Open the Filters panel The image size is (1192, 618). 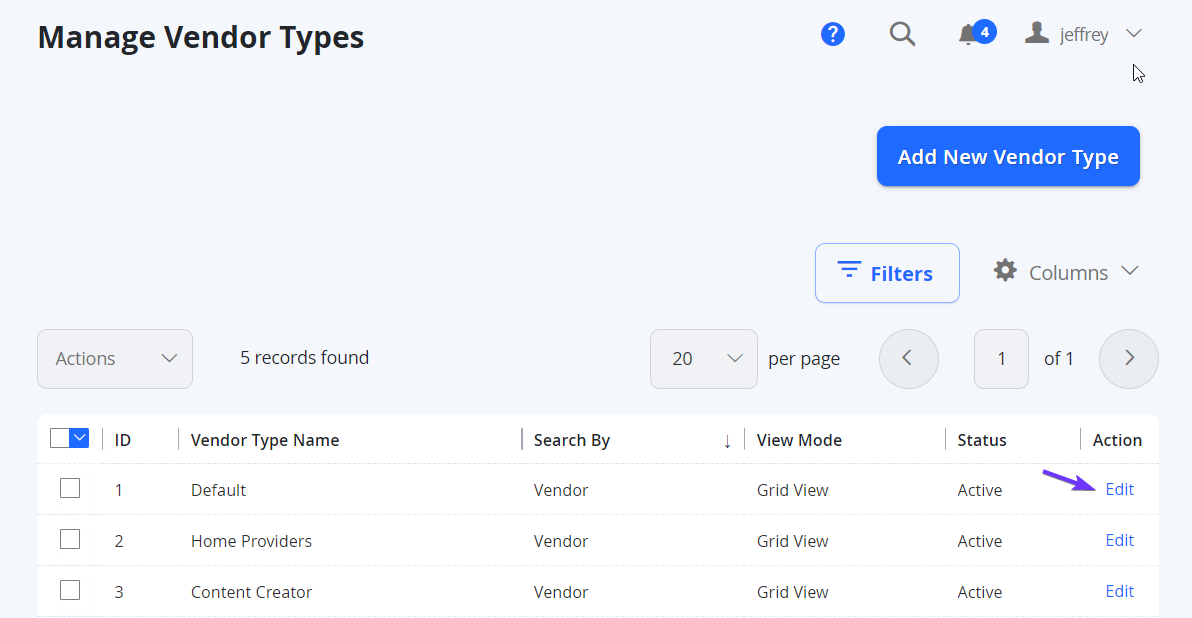tap(887, 273)
